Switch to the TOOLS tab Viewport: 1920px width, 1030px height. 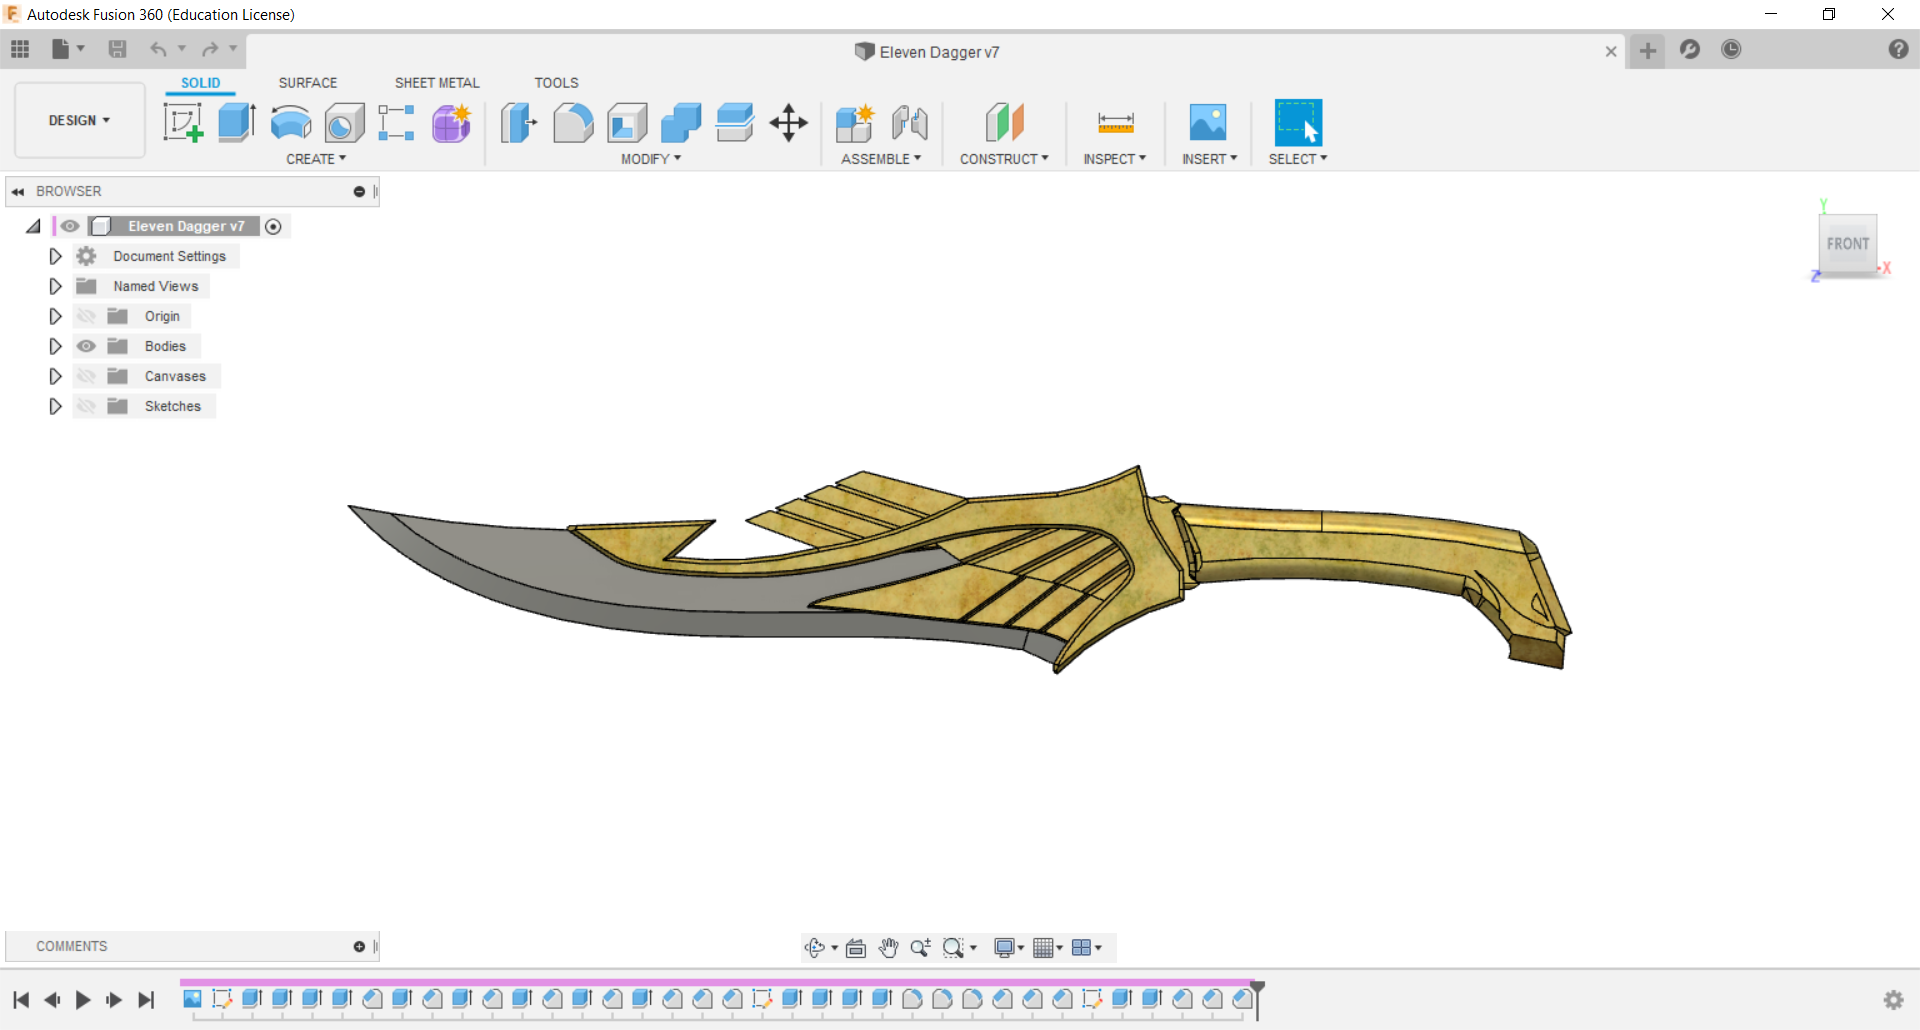click(x=556, y=83)
